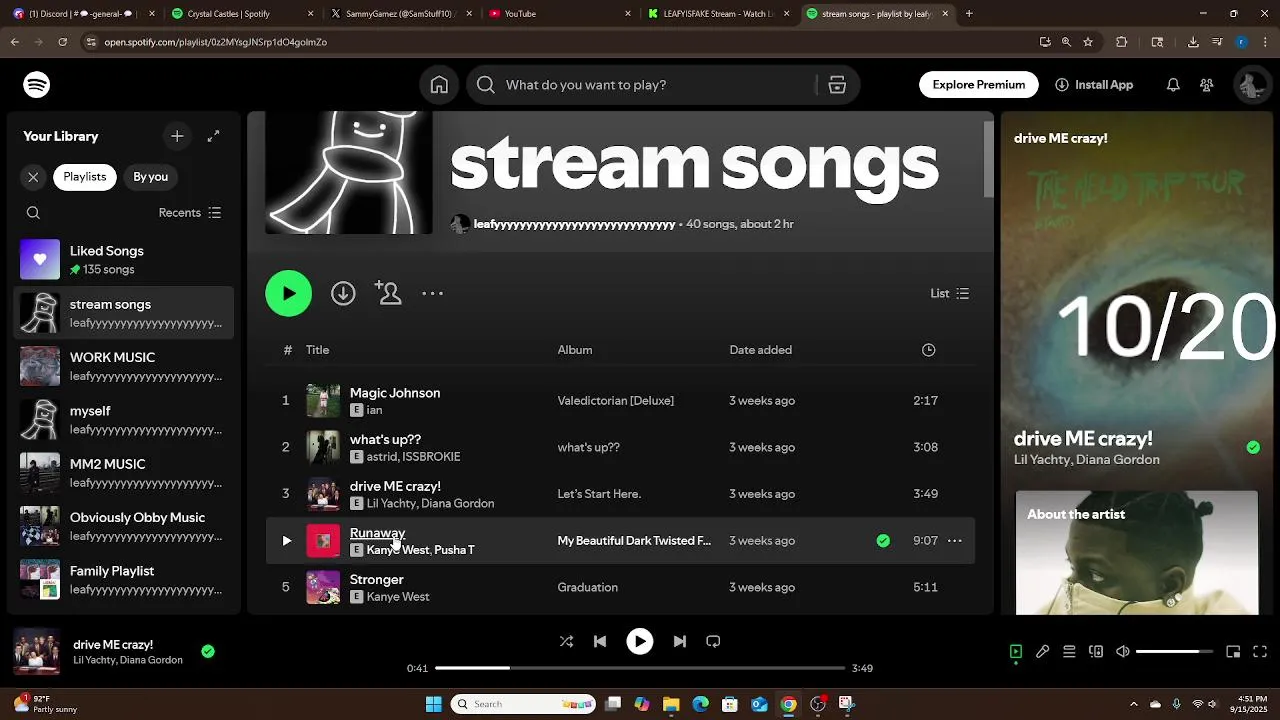Screen dimensions: 1280x720
Task: Connect to a device icon
Action: [x=1096, y=652]
